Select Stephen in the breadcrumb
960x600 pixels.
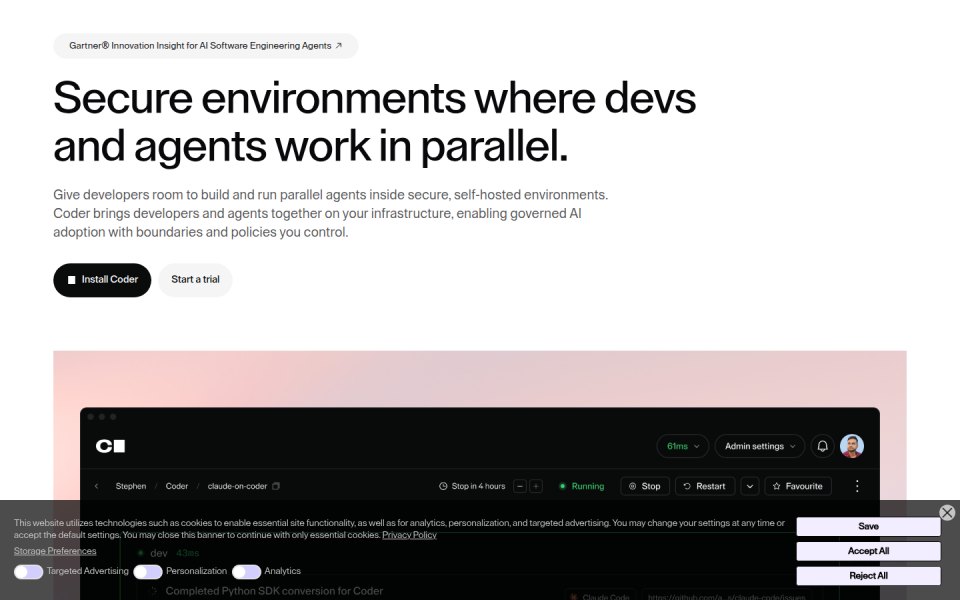pos(131,486)
